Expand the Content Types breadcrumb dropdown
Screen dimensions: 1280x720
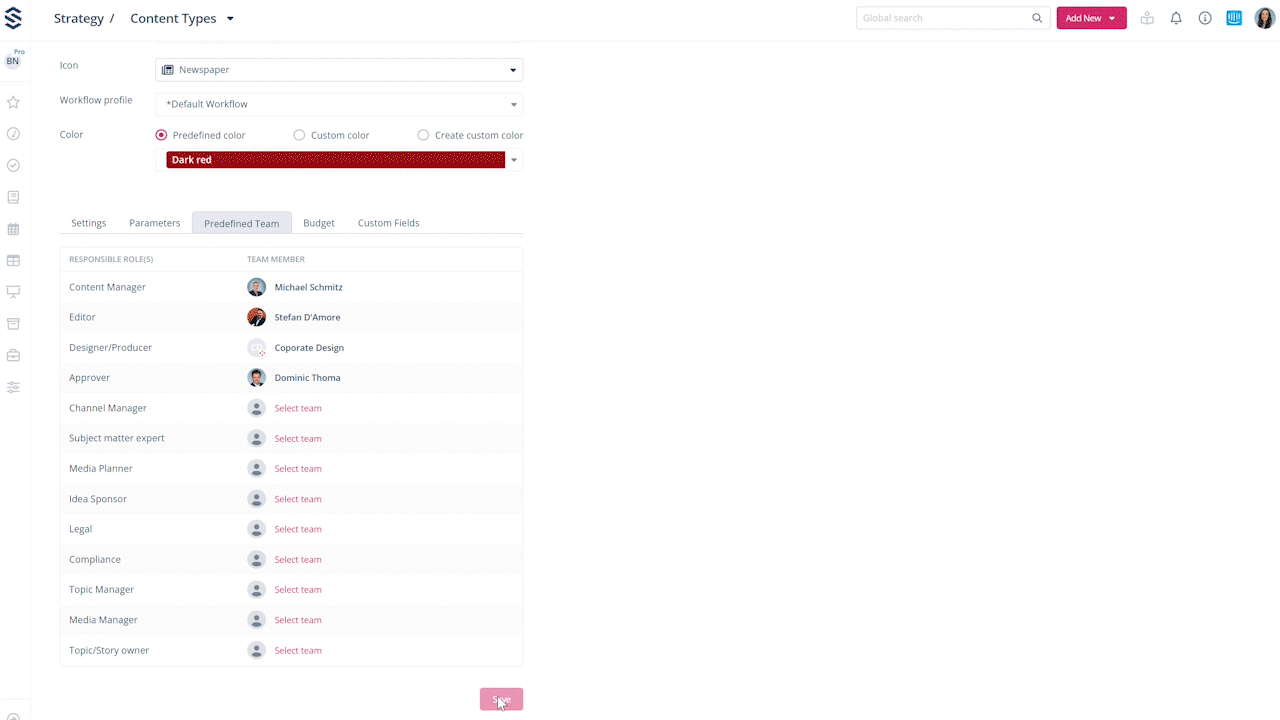point(230,19)
